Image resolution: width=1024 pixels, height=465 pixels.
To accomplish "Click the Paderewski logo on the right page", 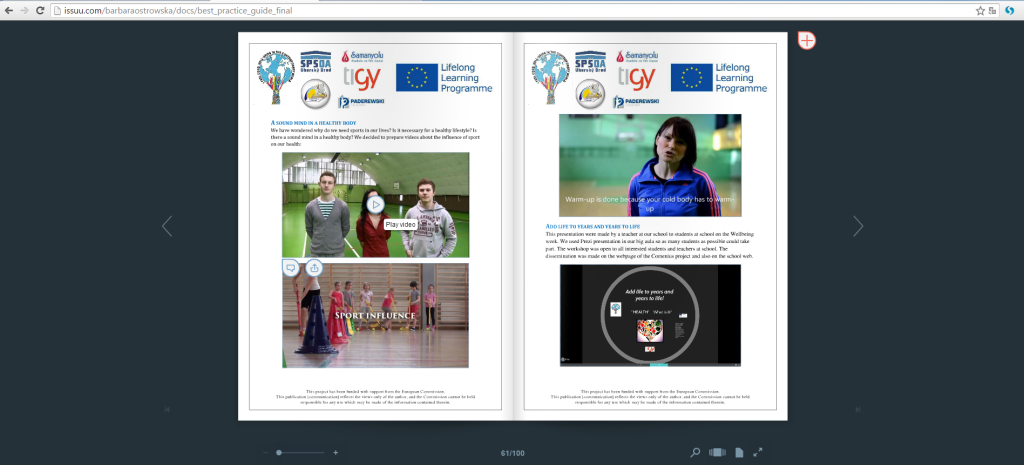I will [x=635, y=102].
